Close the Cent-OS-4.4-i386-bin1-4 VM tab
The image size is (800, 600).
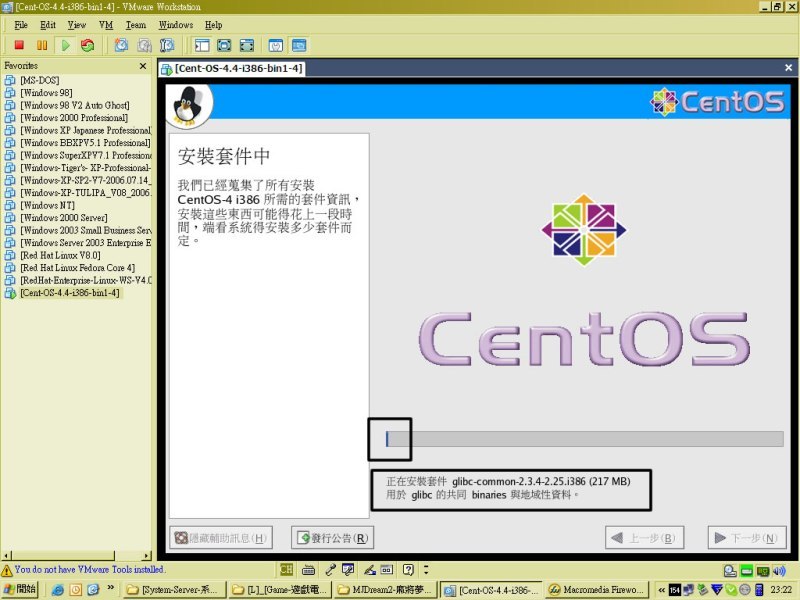click(788, 67)
